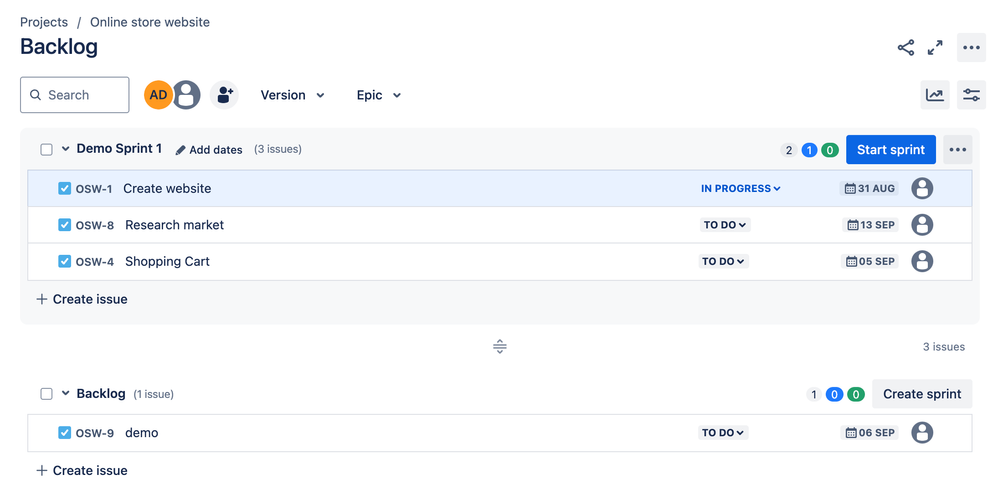The width and height of the screenshot is (998, 486).
Task: Click the Start sprint button
Action: point(890,149)
